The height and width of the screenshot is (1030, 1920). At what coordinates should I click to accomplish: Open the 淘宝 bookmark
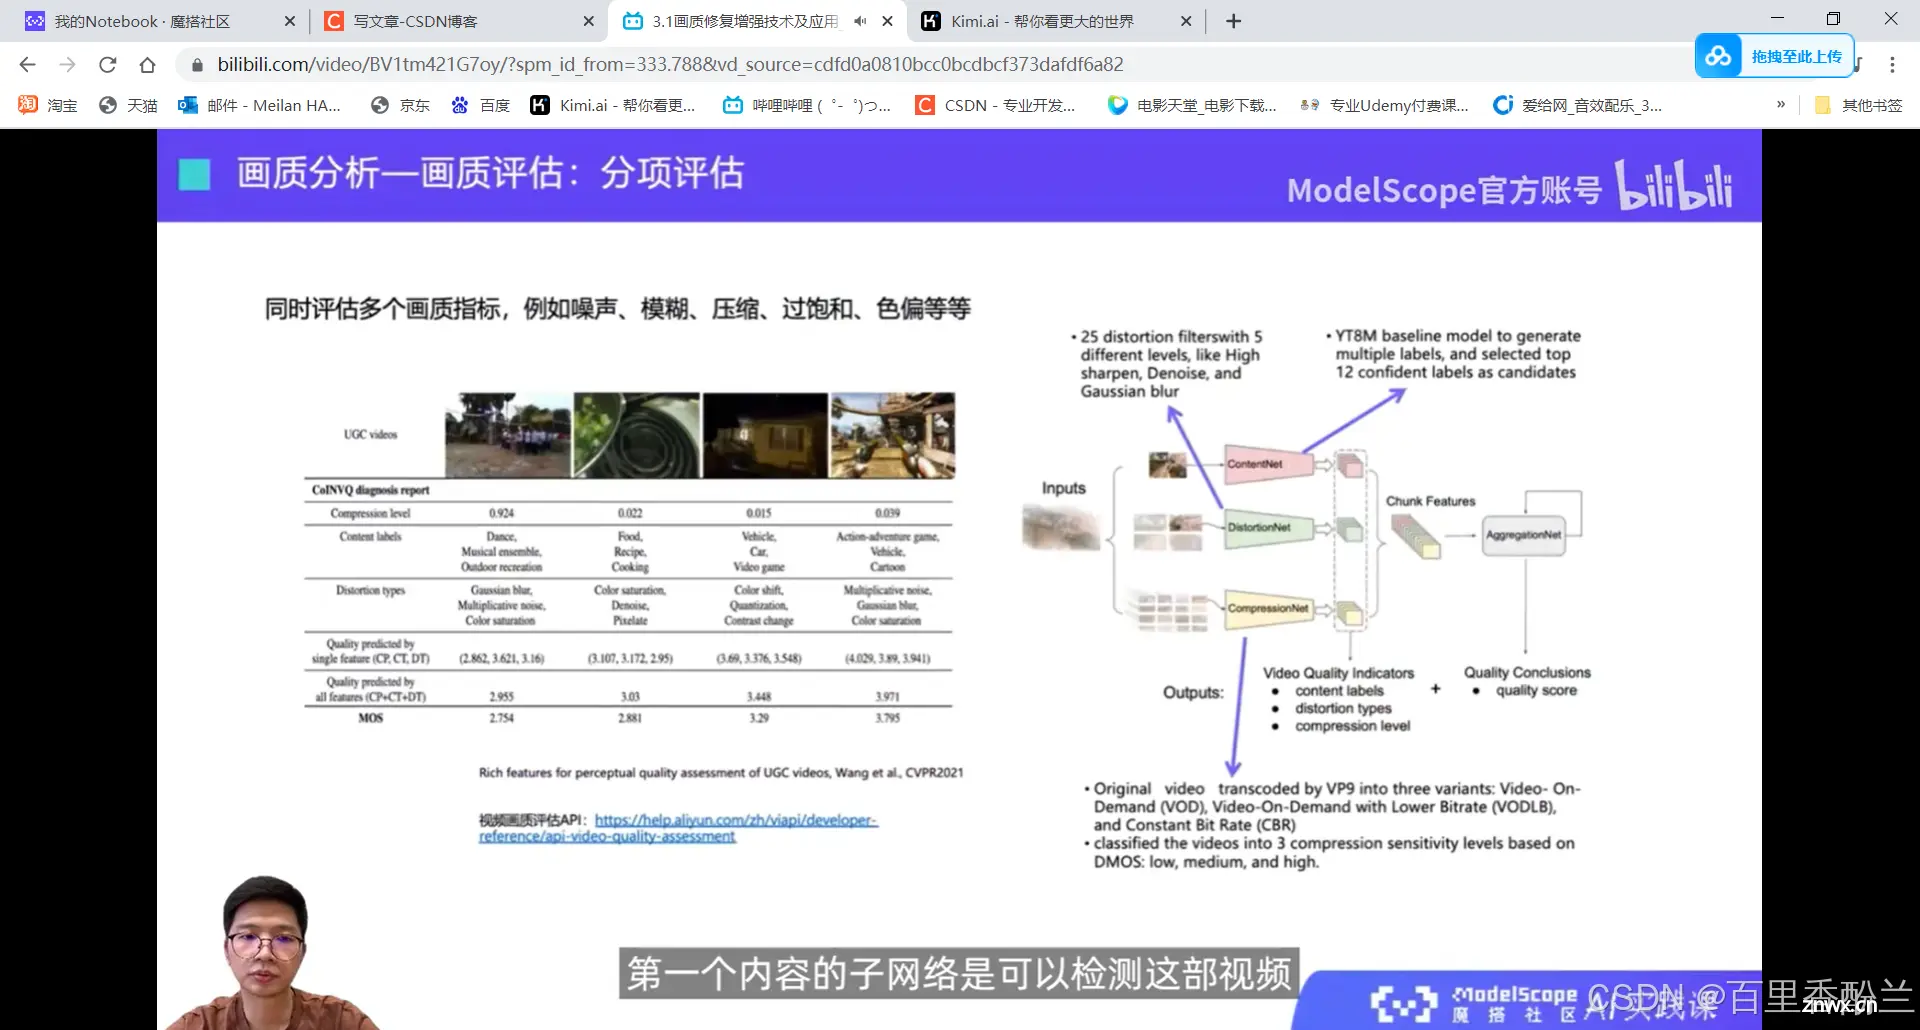pyautogui.click(x=48, y=105)
